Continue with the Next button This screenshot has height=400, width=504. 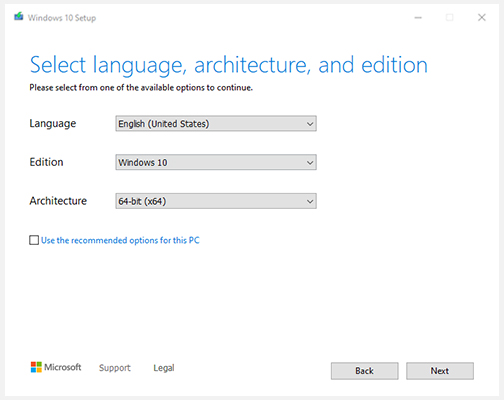coord(440,371)
